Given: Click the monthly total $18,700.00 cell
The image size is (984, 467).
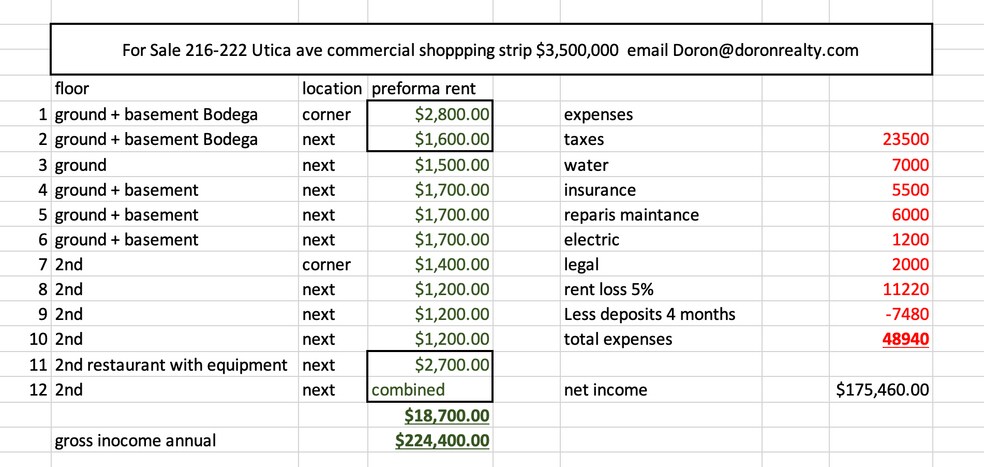Looking at the screenshot, I should point(446,415).
